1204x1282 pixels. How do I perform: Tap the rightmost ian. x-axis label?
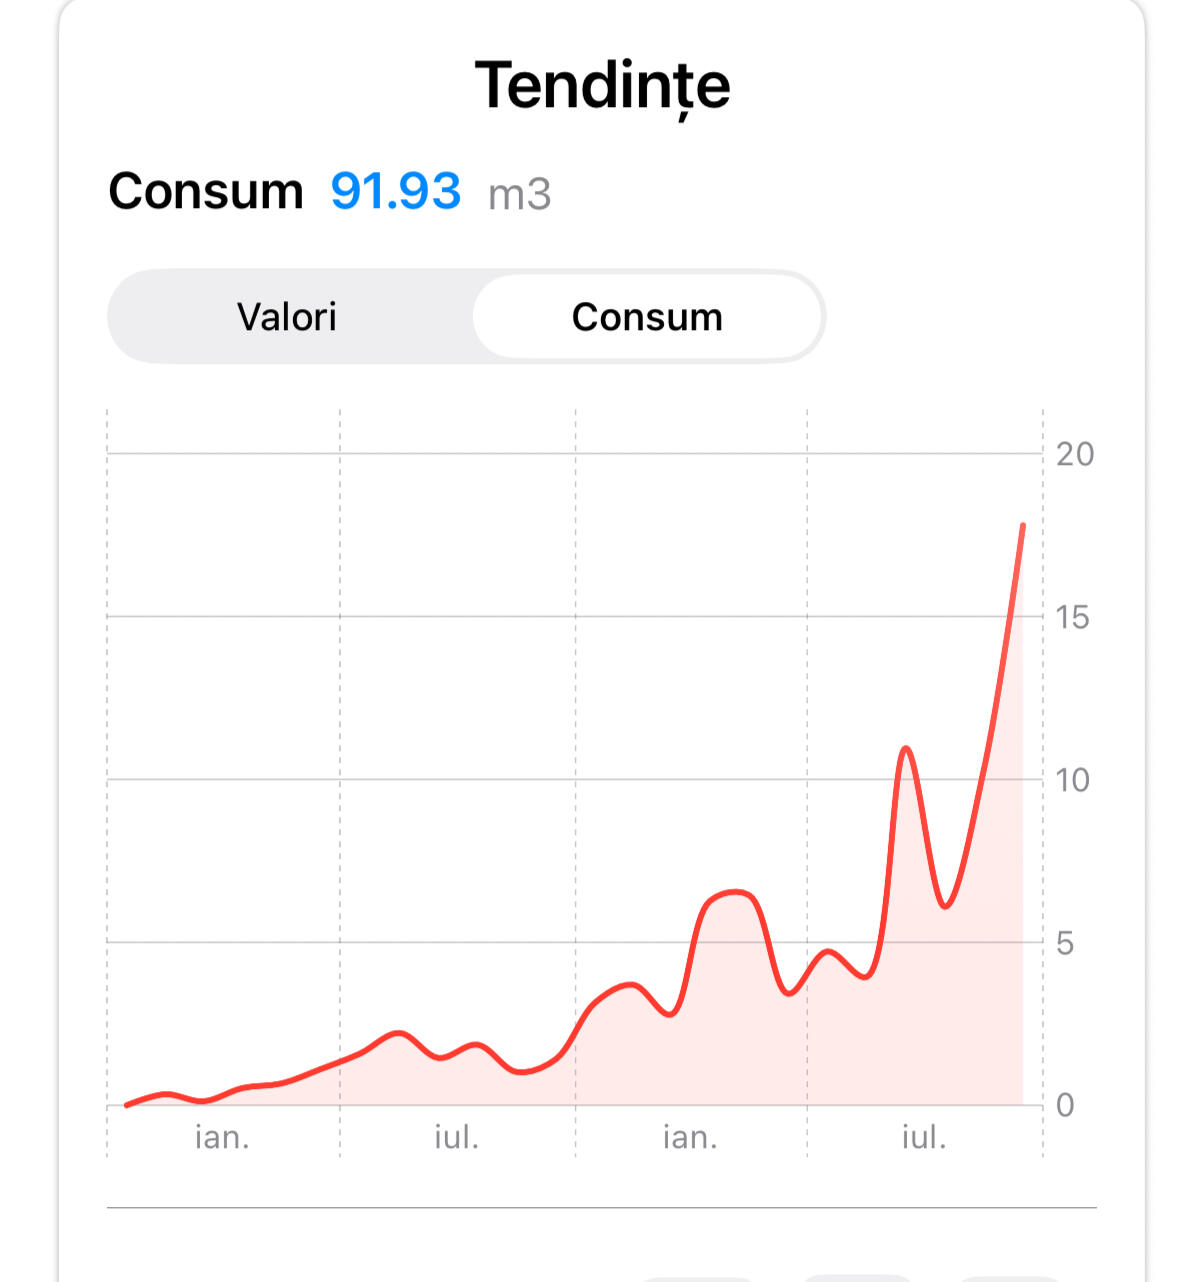click(690, 1137)
